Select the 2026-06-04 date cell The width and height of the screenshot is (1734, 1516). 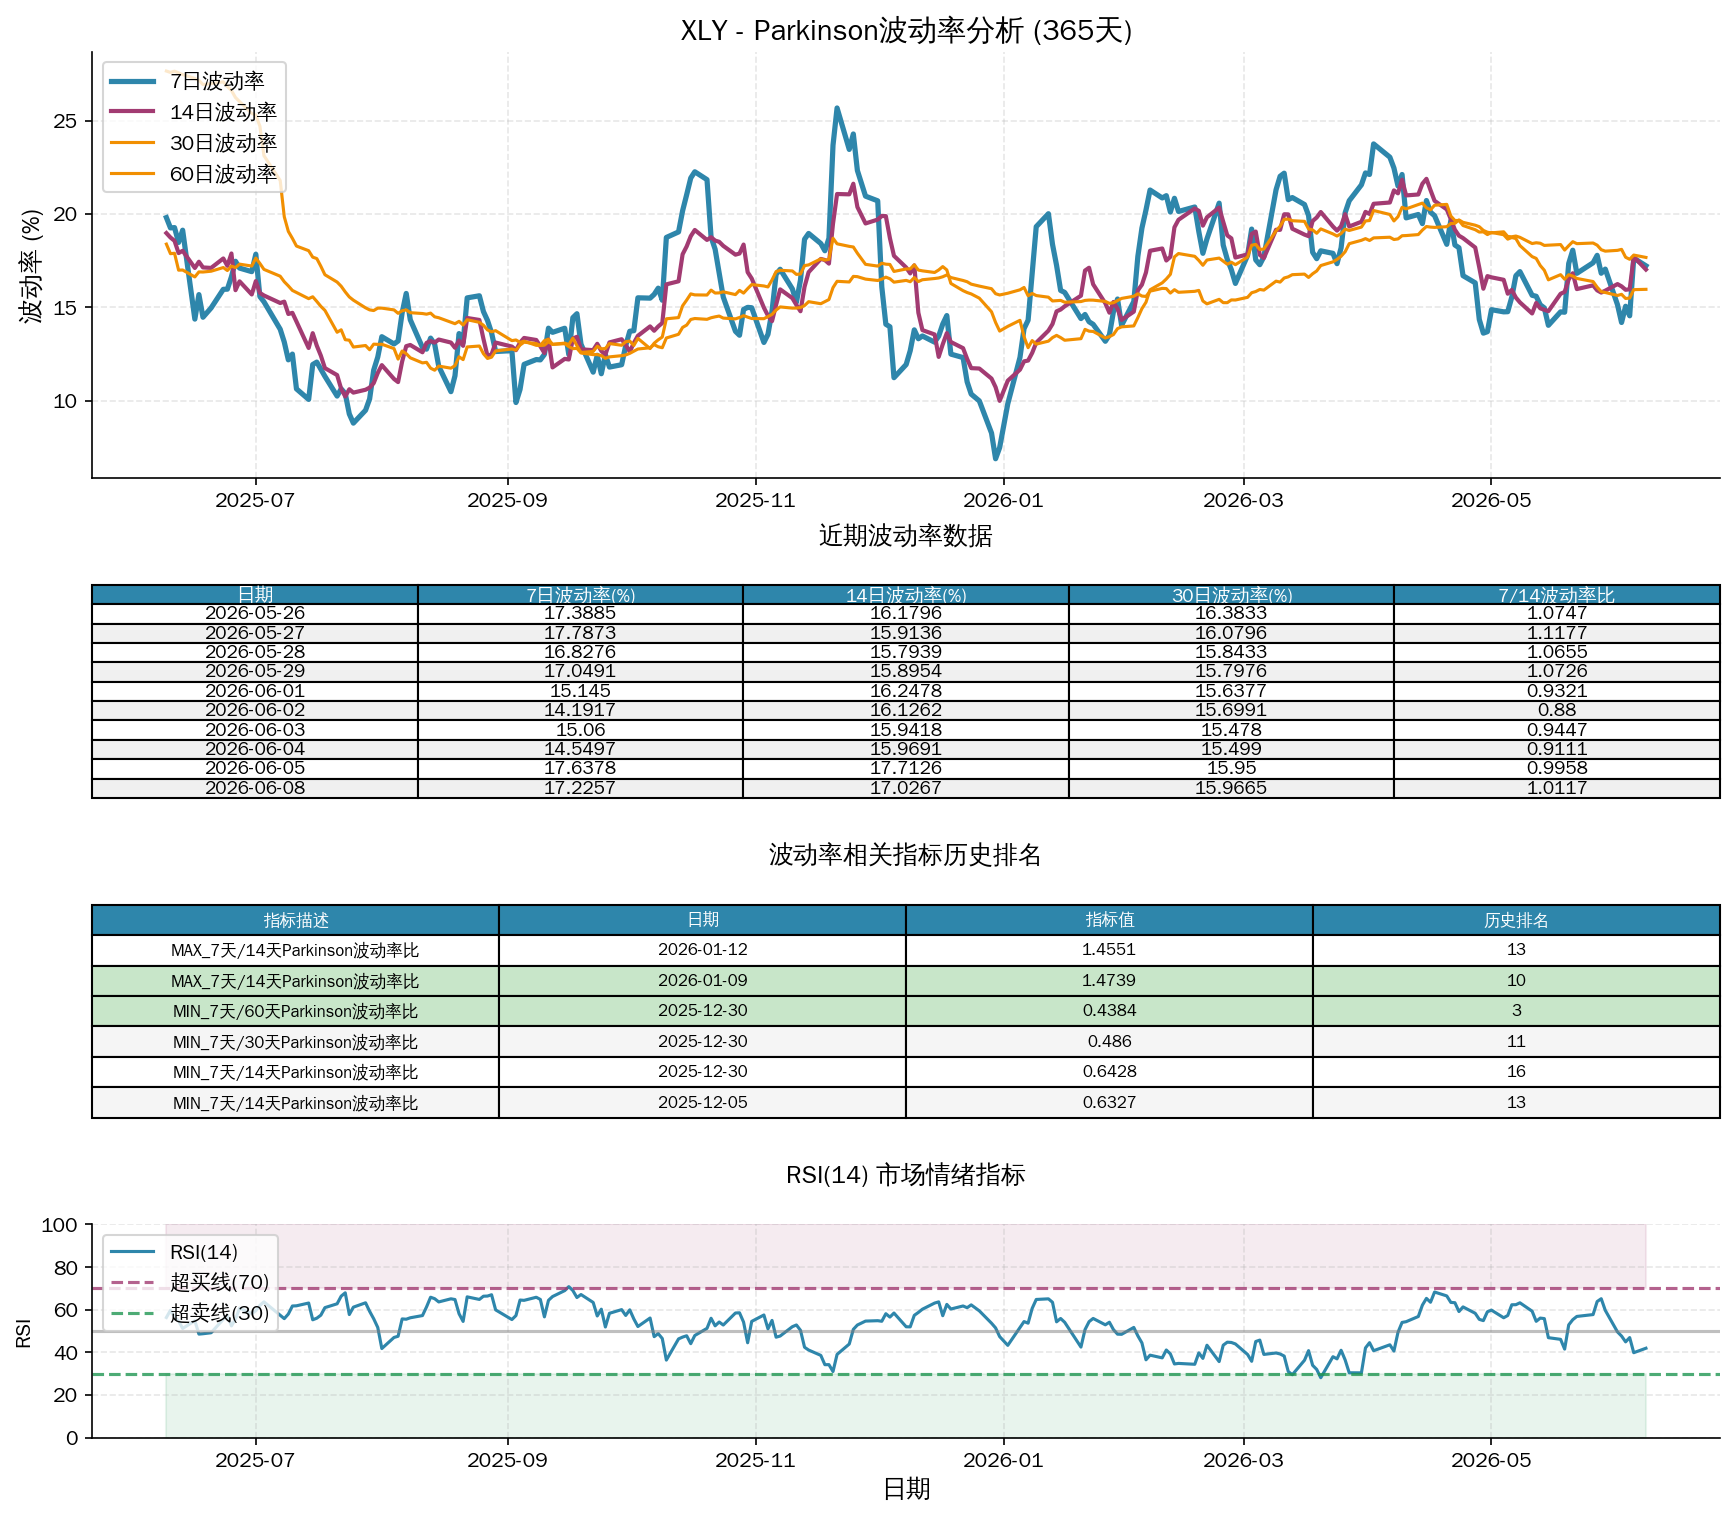tap(255, 749)
